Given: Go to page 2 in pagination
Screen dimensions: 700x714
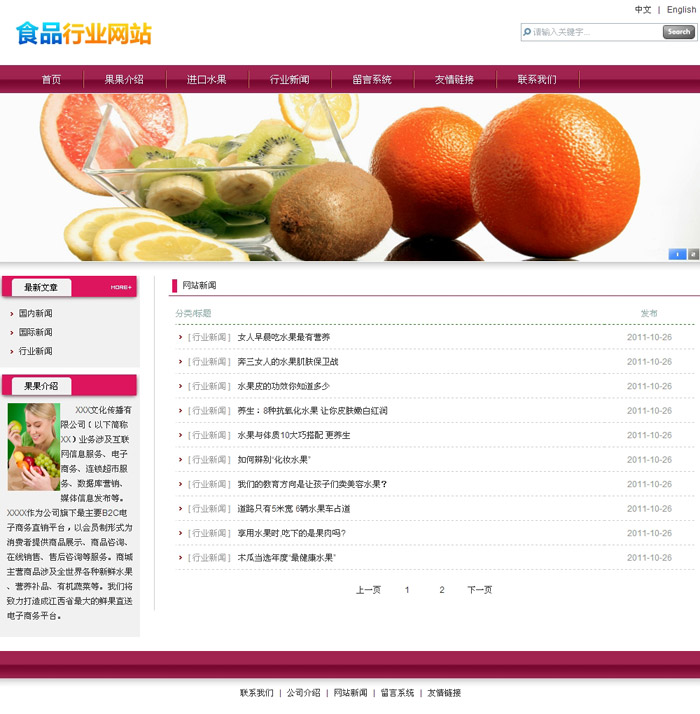Looking at the screenshot, I should point(442,590).
